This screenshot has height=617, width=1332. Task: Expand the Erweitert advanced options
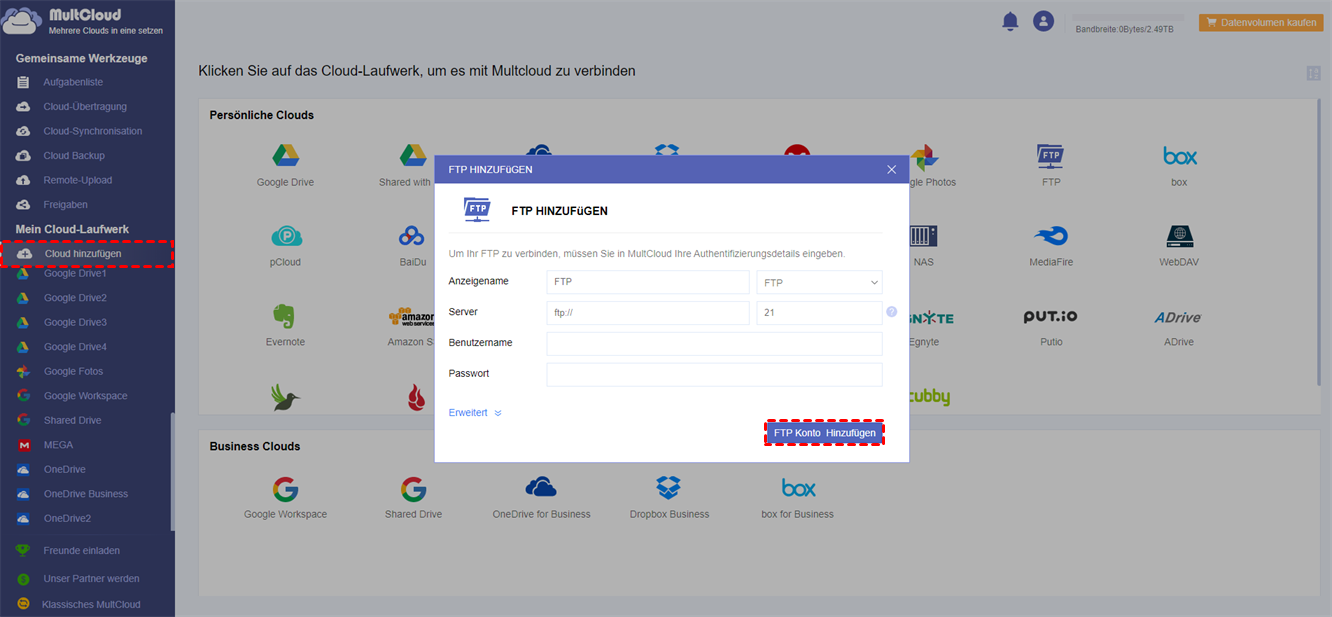pos(475,412)
